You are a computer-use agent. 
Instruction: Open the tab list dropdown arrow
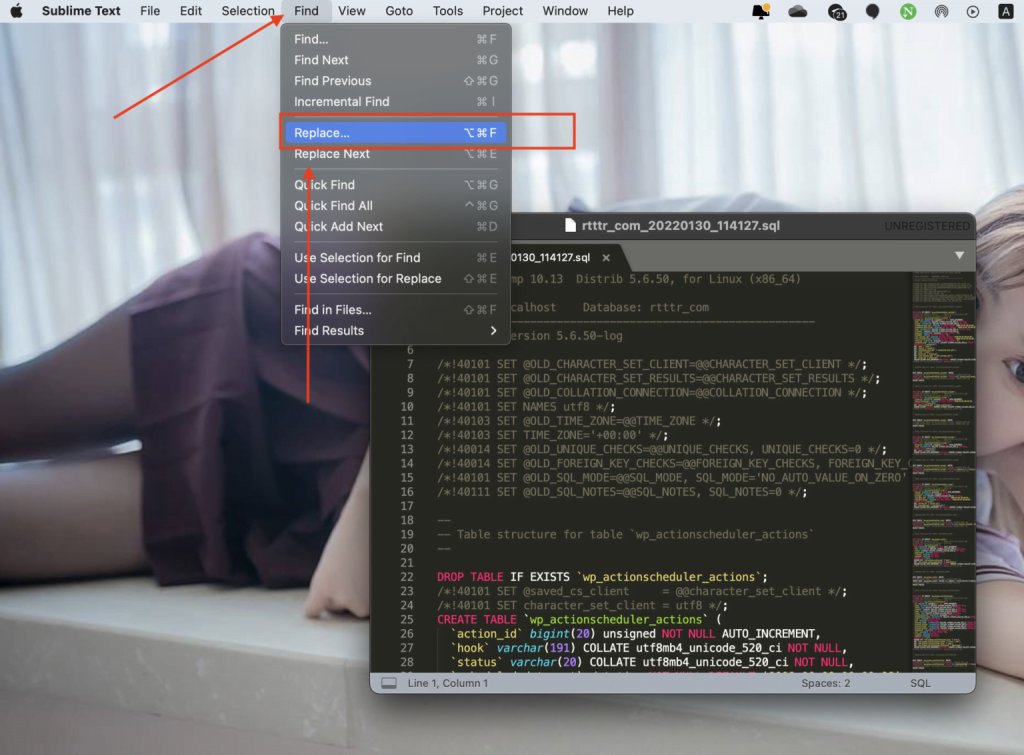[x=959, y=256]
